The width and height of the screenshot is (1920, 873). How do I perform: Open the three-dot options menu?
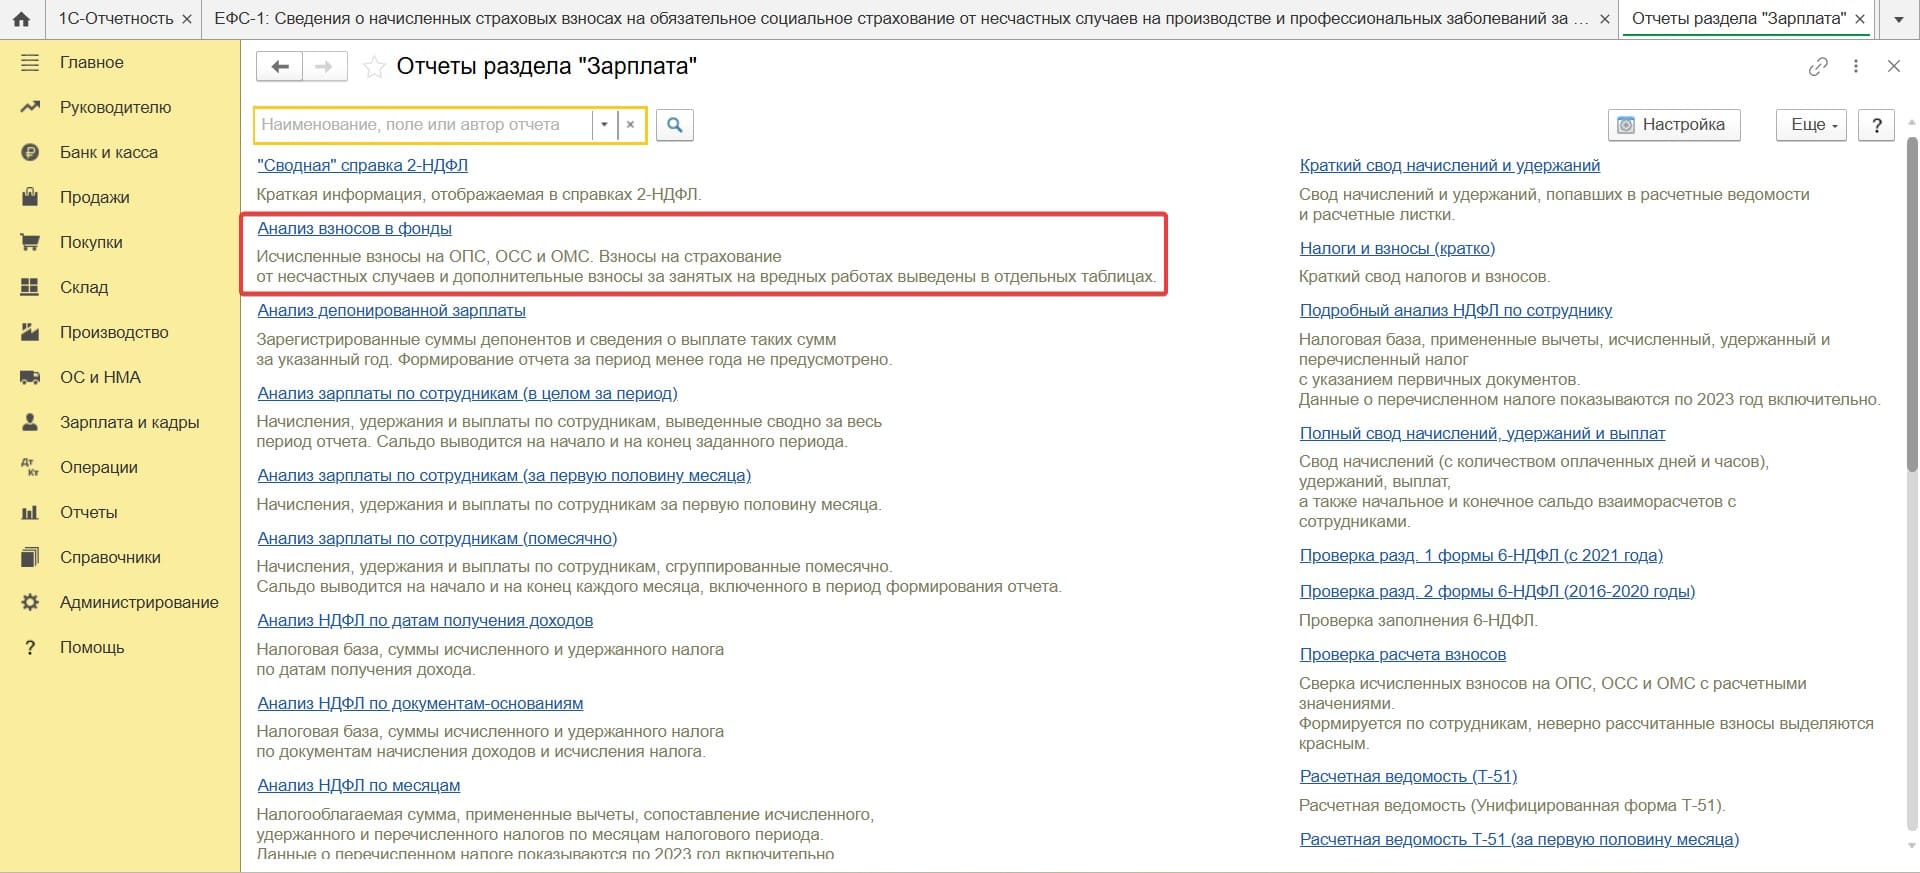[x=1856, y=67]
